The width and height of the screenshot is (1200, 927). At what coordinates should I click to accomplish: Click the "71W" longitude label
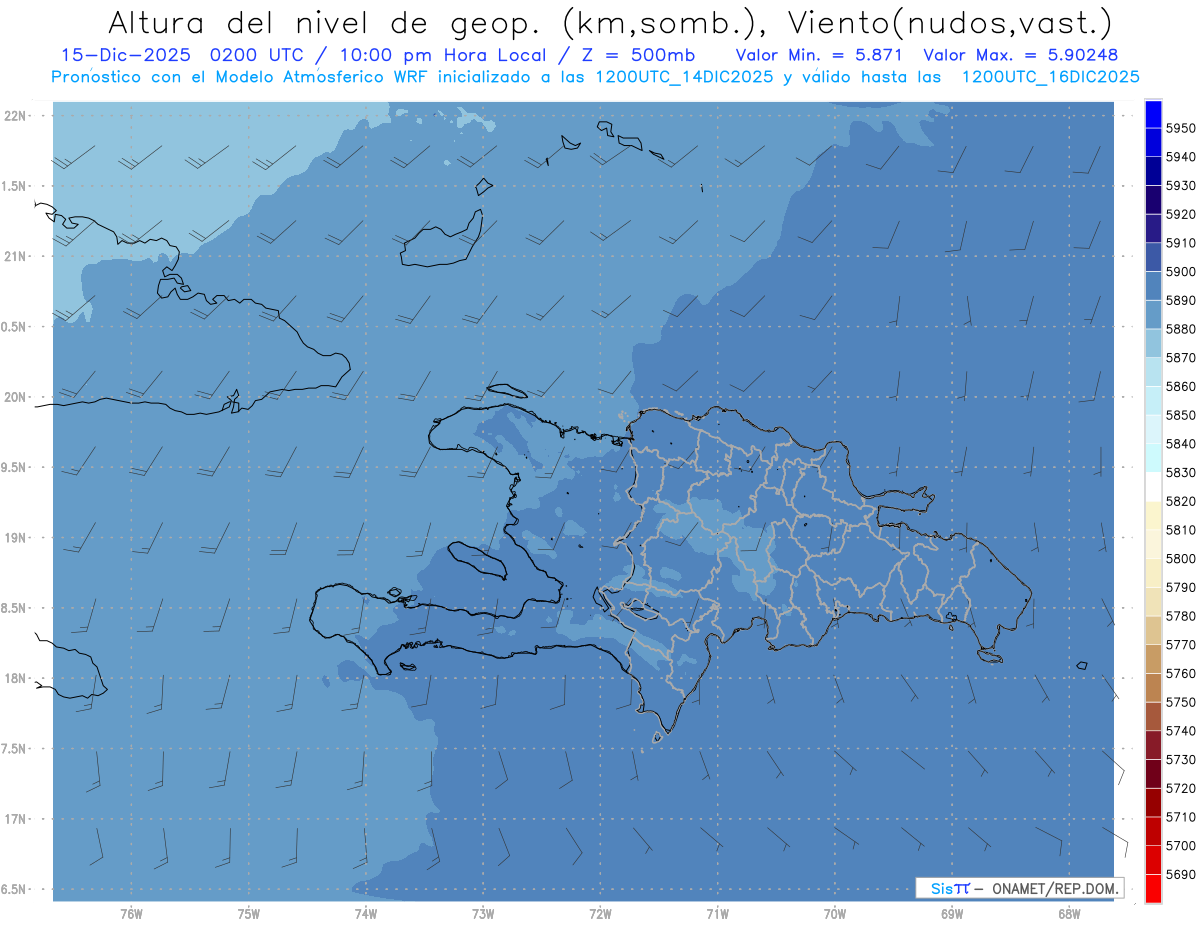(717, 913)
